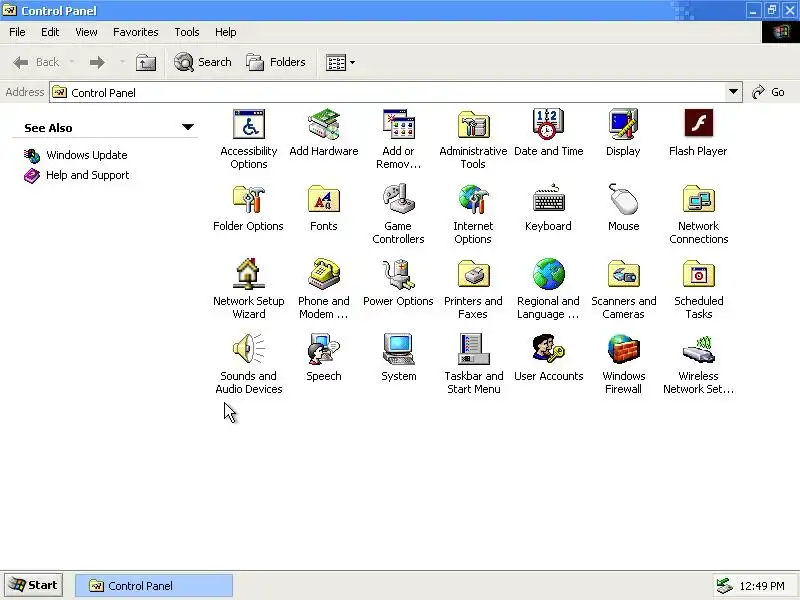The height and width of the screenshot is (600, 800).
Task: Open the Fonts folder icon
Action: 323,199
